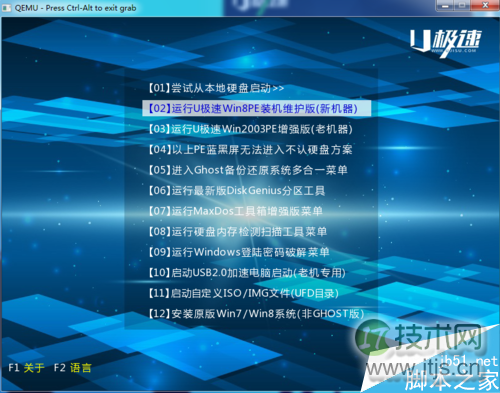This screenshot has width=500, height=393.
Task: Launch entry 07 MaxDos toolbox menu
Action: point(235,211)
